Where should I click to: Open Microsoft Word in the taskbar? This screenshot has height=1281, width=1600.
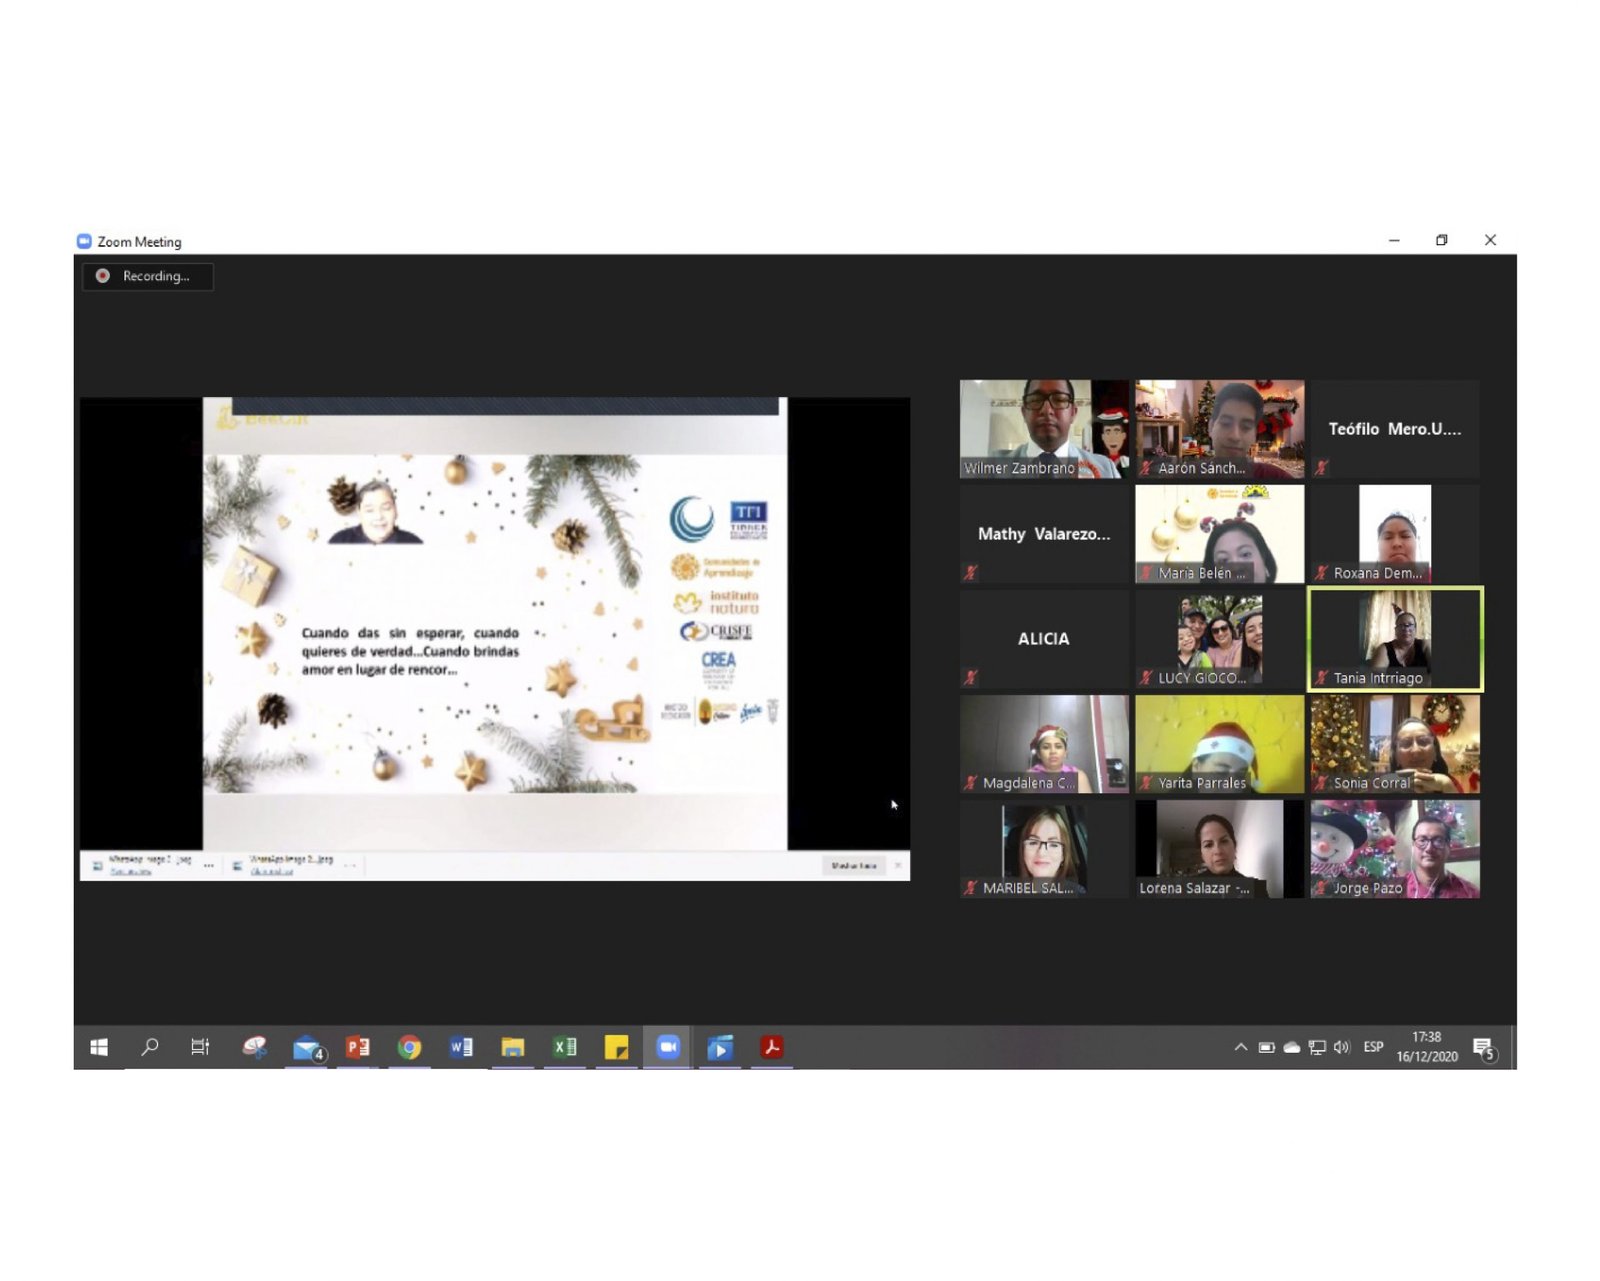(461, 1047)
